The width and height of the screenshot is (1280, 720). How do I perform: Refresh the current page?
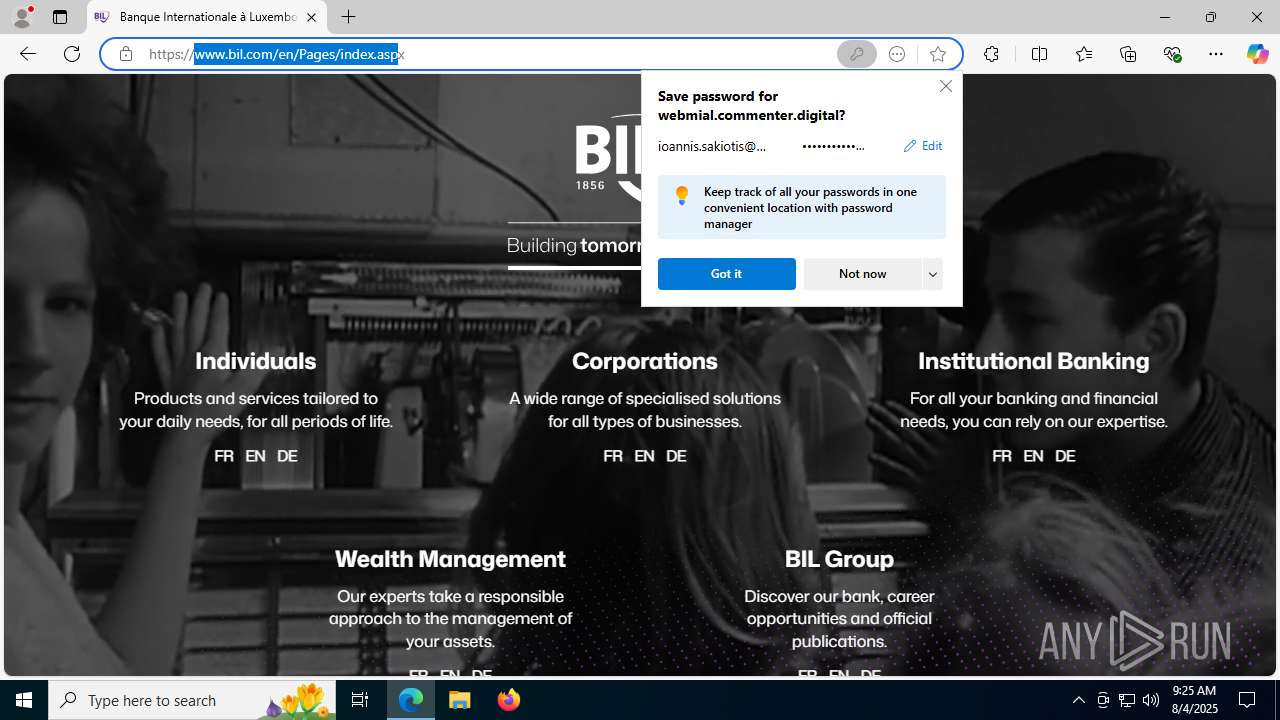pyautogui.click(x=72, y=54)
